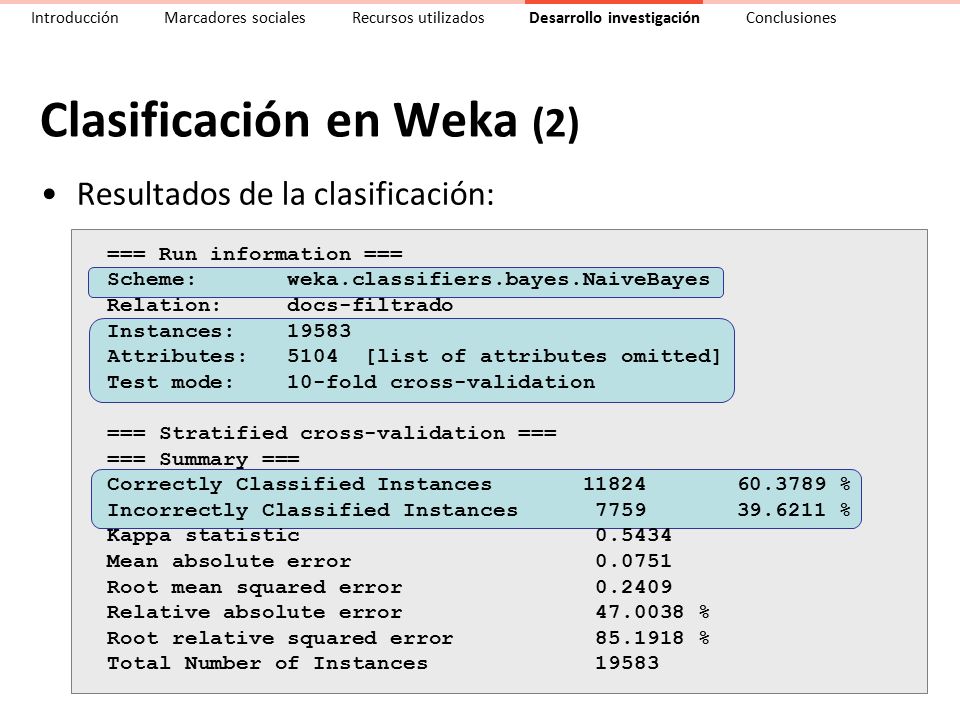Viewport: 960px width, 720px height.
Task: Click the Kappa statistic label
Action: point(203,536)
